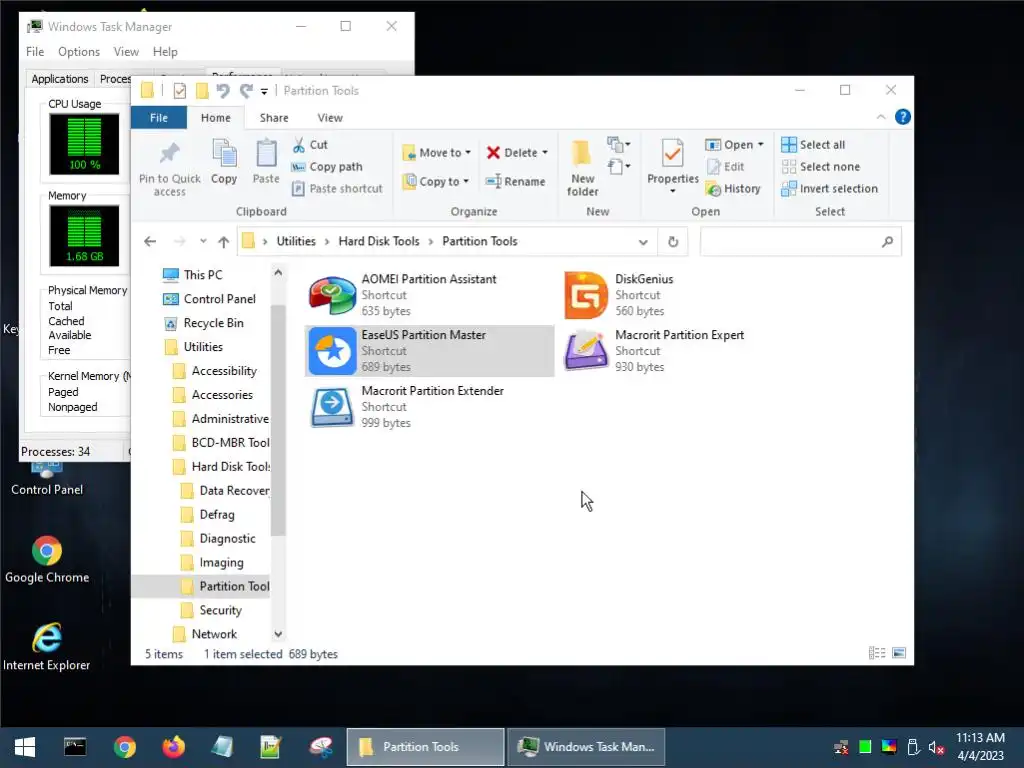Open Google Chrome desktop shortcut
Viewport: 1024px width, 768px height.
click(46, 560)
